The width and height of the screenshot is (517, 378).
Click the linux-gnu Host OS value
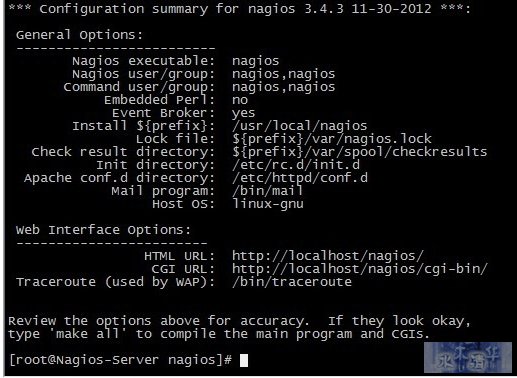coord(268,204)
